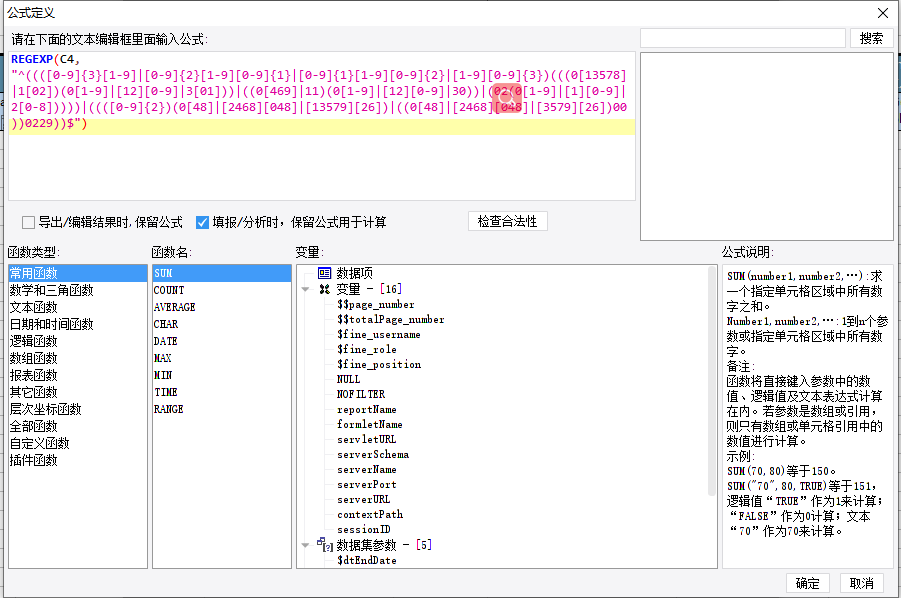Select the NULL variable
901x598 pixels.
click(348, 379)
